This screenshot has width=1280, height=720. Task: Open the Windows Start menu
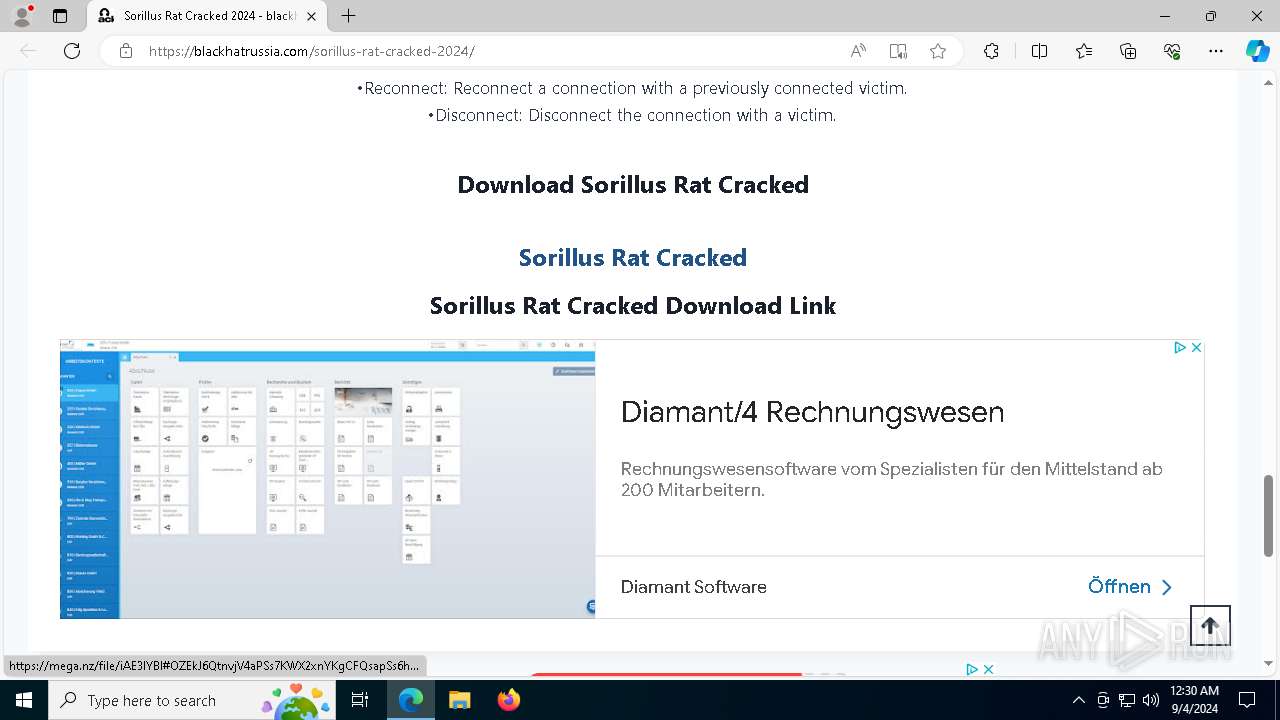[24, 700]
